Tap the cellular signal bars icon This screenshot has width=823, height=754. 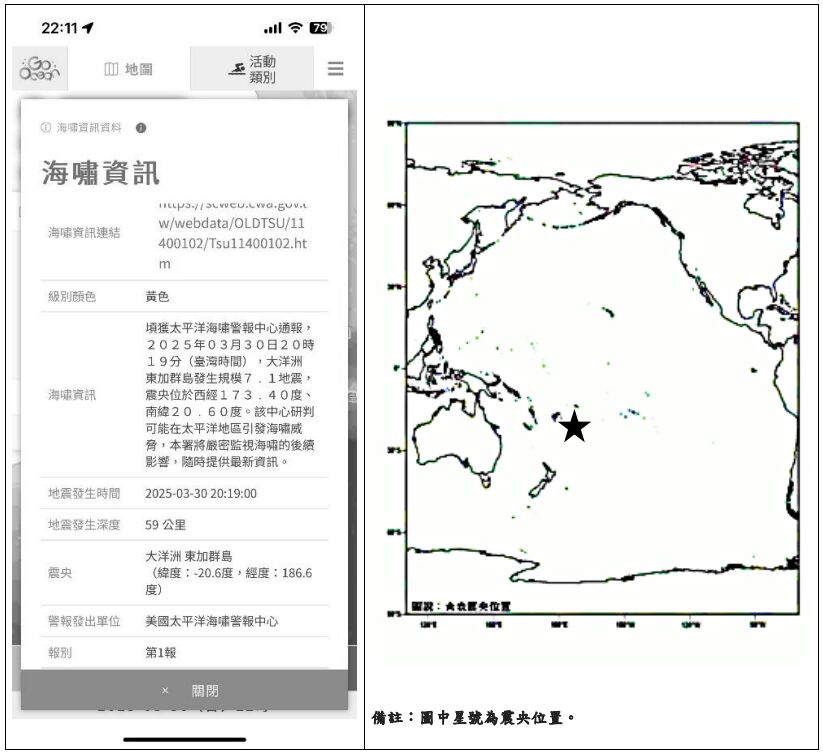272,28
